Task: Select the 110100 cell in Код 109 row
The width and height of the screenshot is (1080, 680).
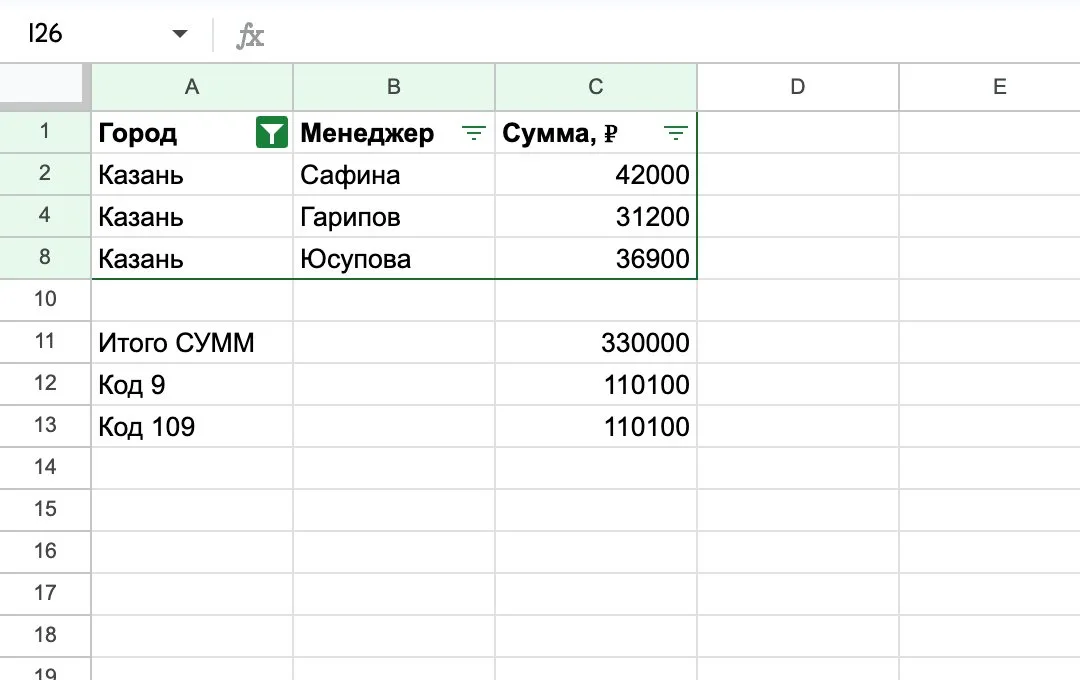Action: pyautogui.click(x=596, y=426)
